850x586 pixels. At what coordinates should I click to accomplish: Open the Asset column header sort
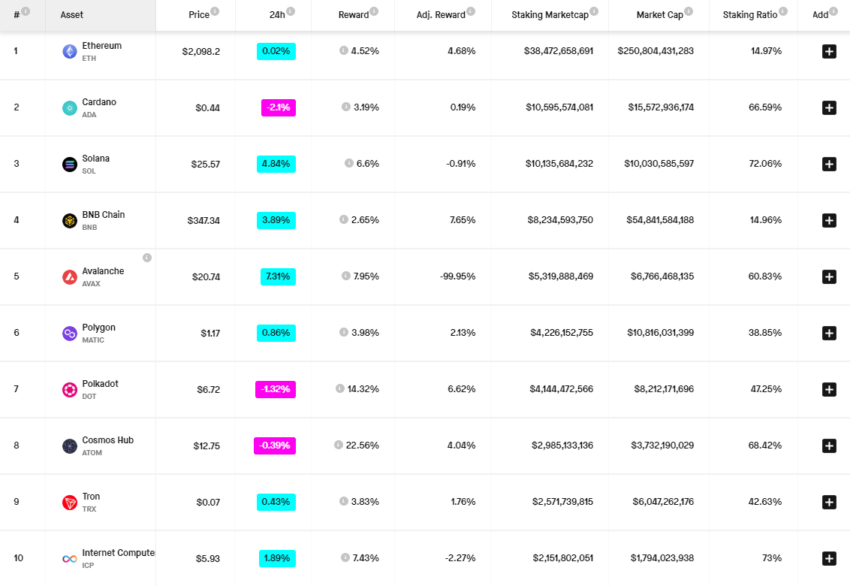tap(71, 15)
